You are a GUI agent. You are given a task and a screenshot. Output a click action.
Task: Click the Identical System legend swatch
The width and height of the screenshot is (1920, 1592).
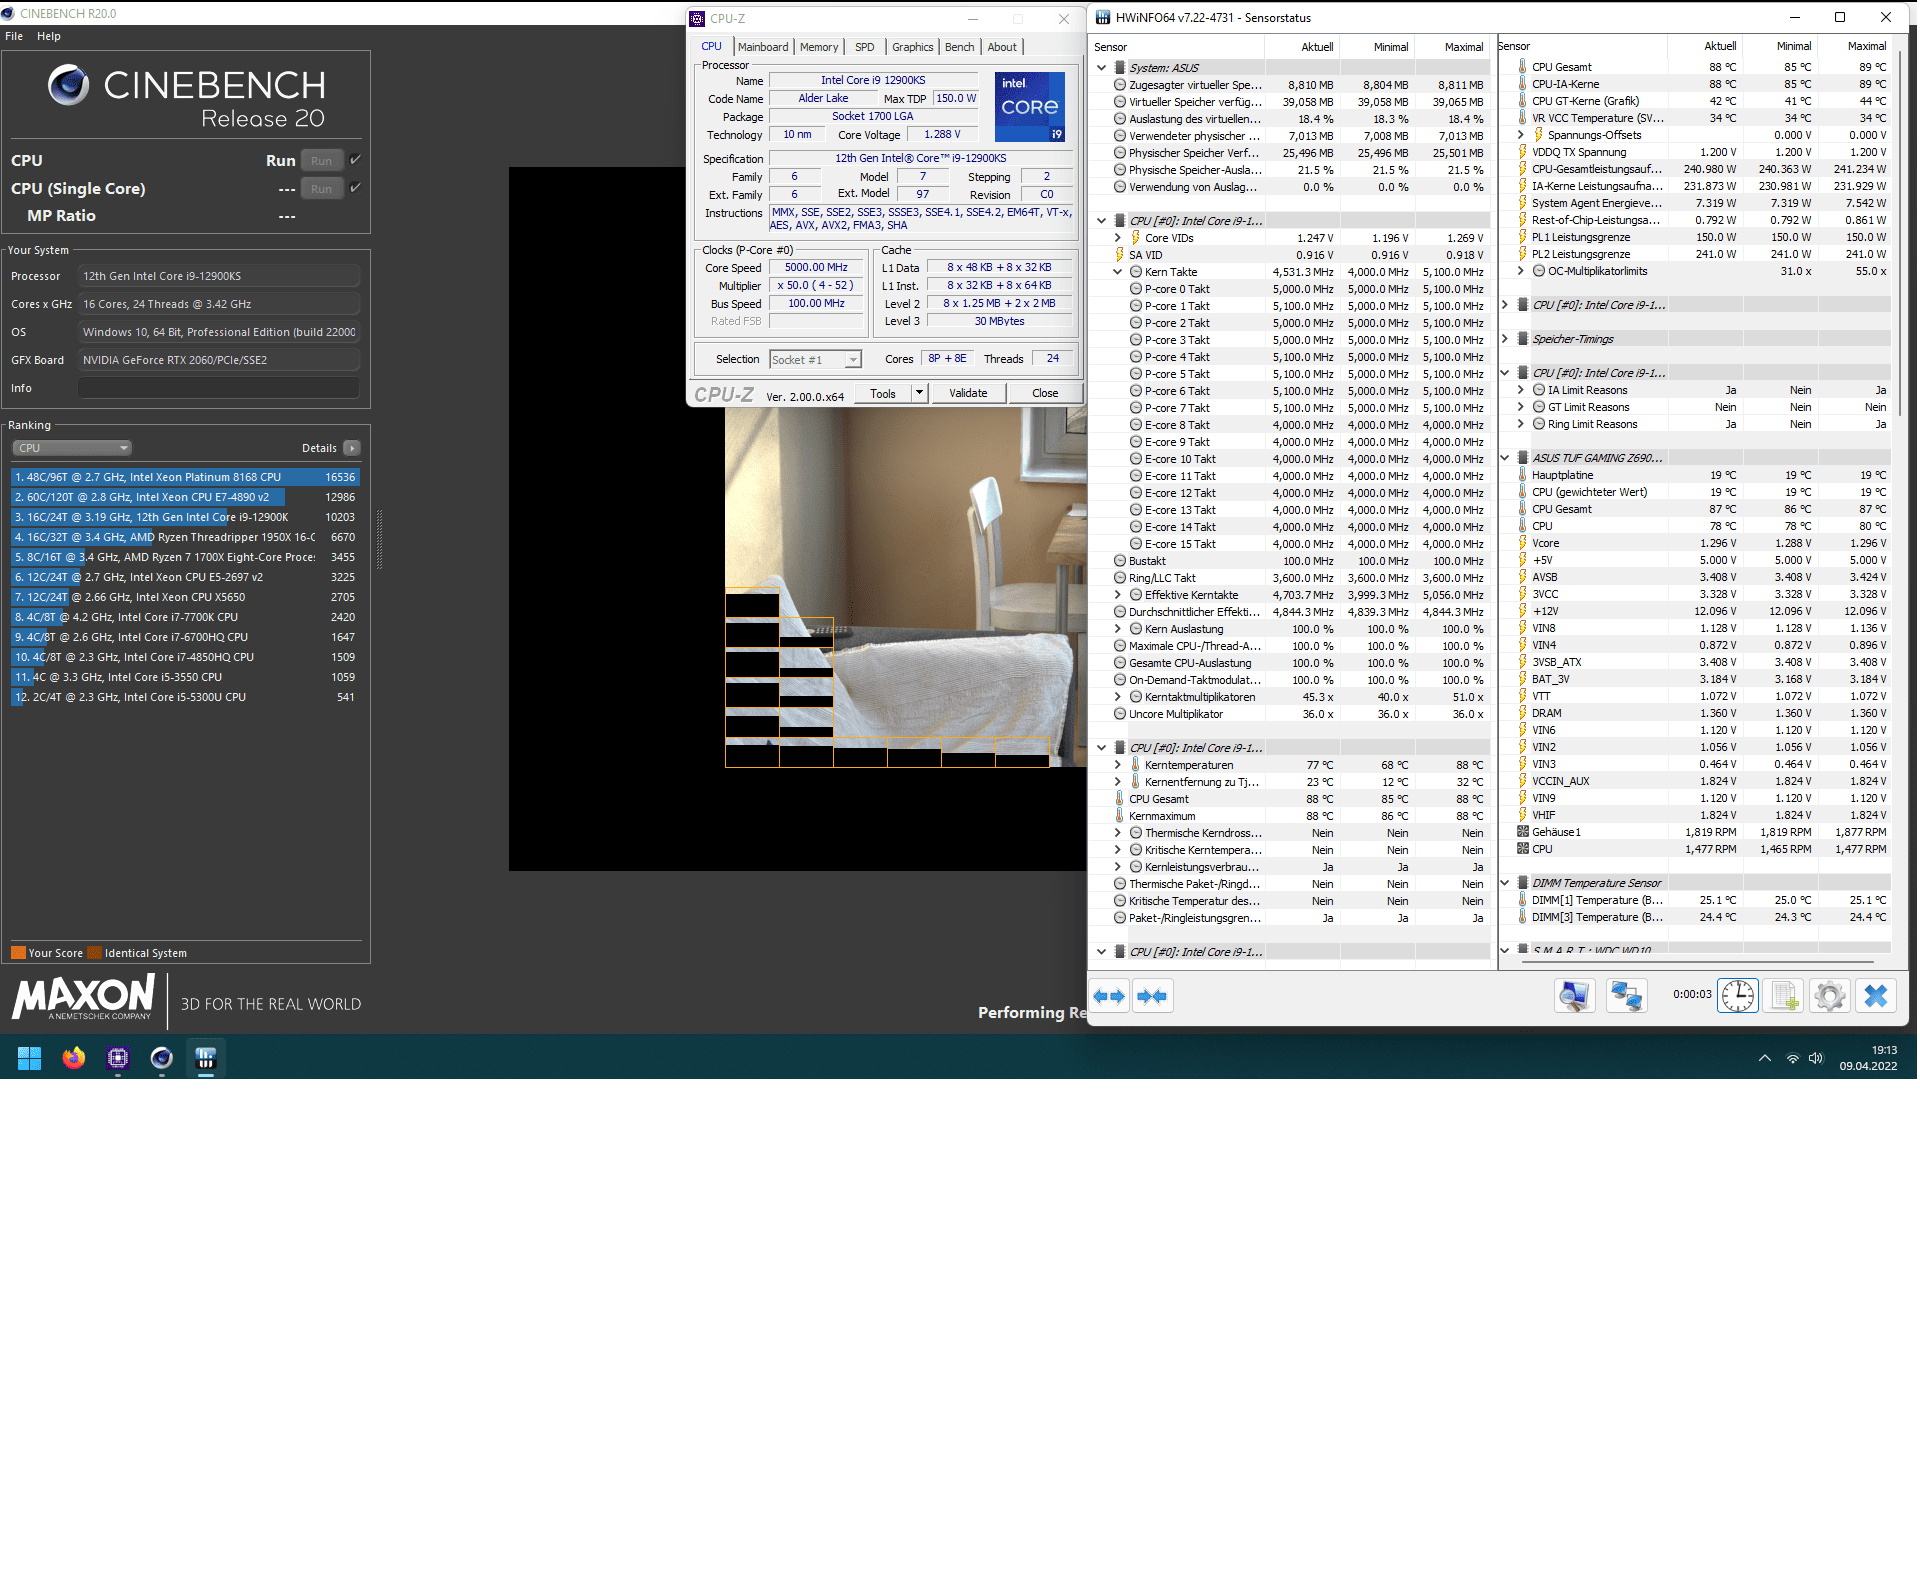94,953
